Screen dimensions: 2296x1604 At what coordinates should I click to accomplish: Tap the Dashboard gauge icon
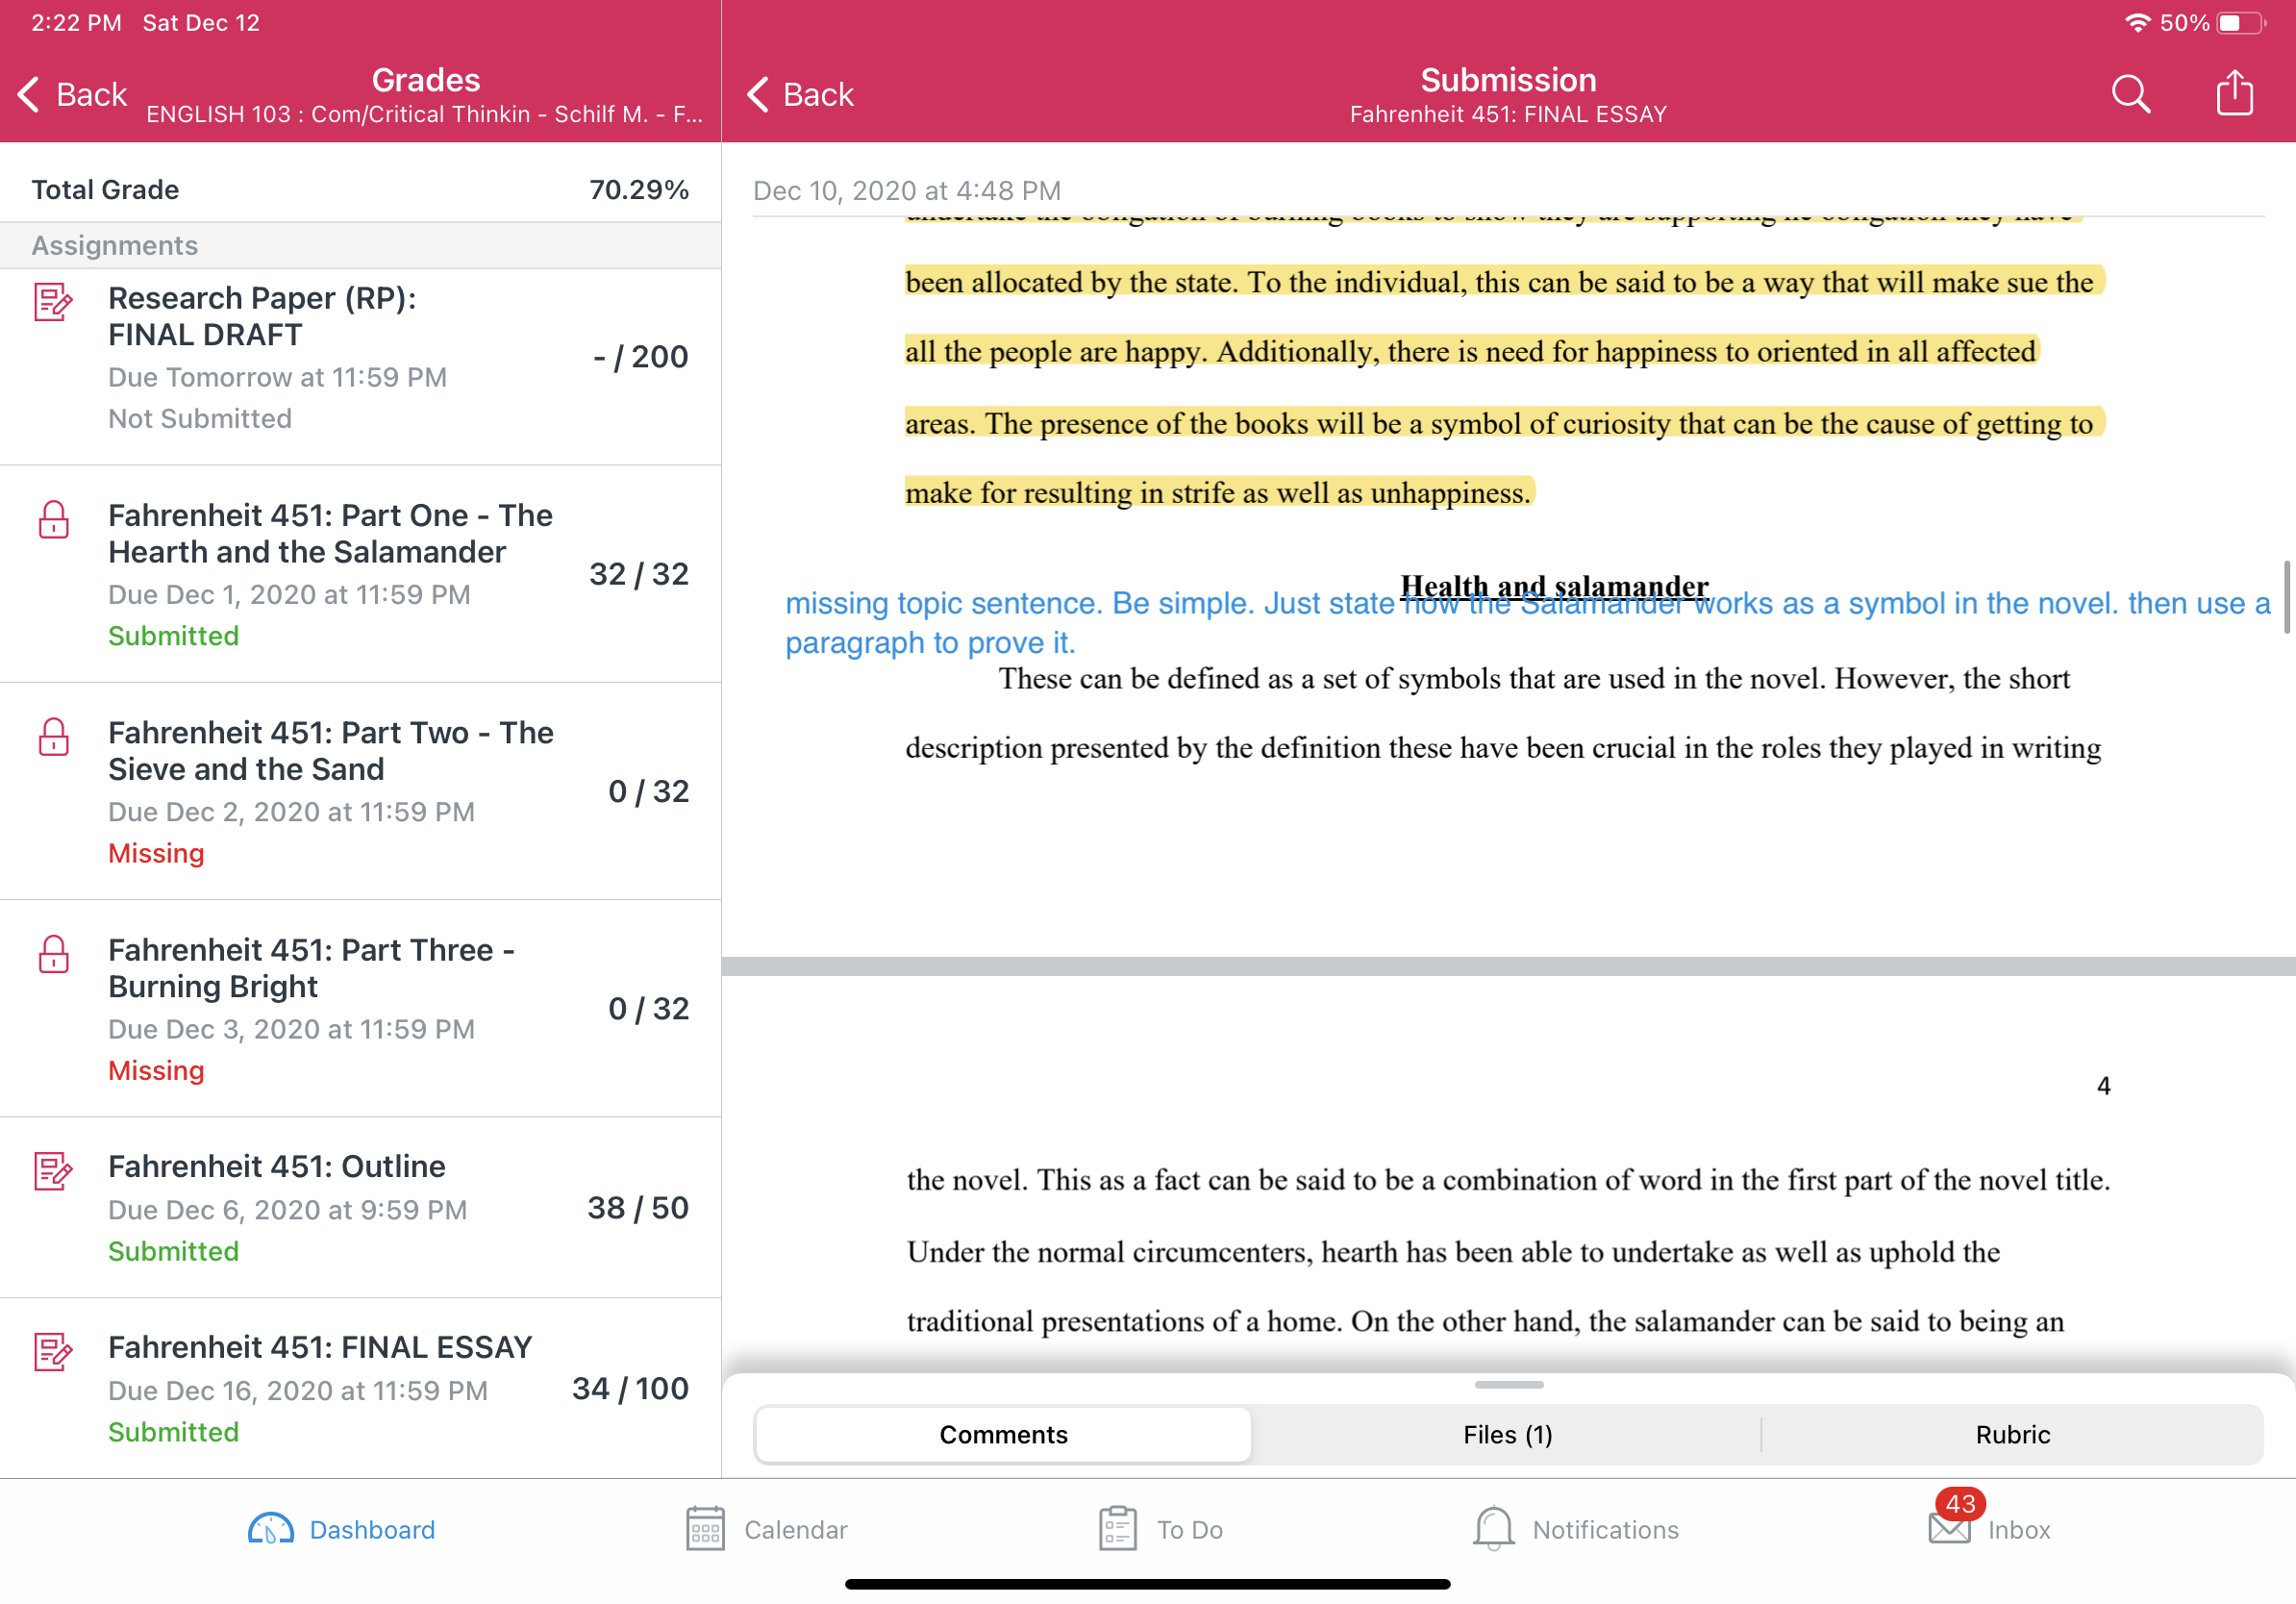(270, 1528)
